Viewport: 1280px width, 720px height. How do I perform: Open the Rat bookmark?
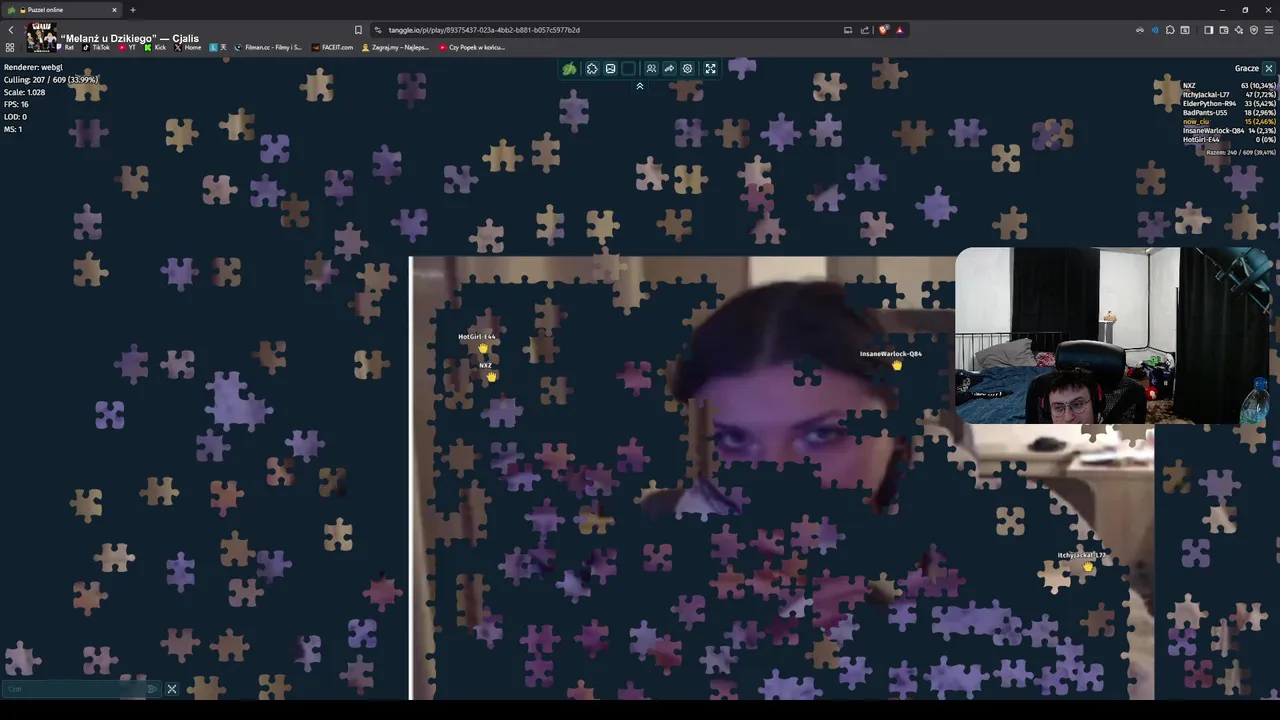64,47
